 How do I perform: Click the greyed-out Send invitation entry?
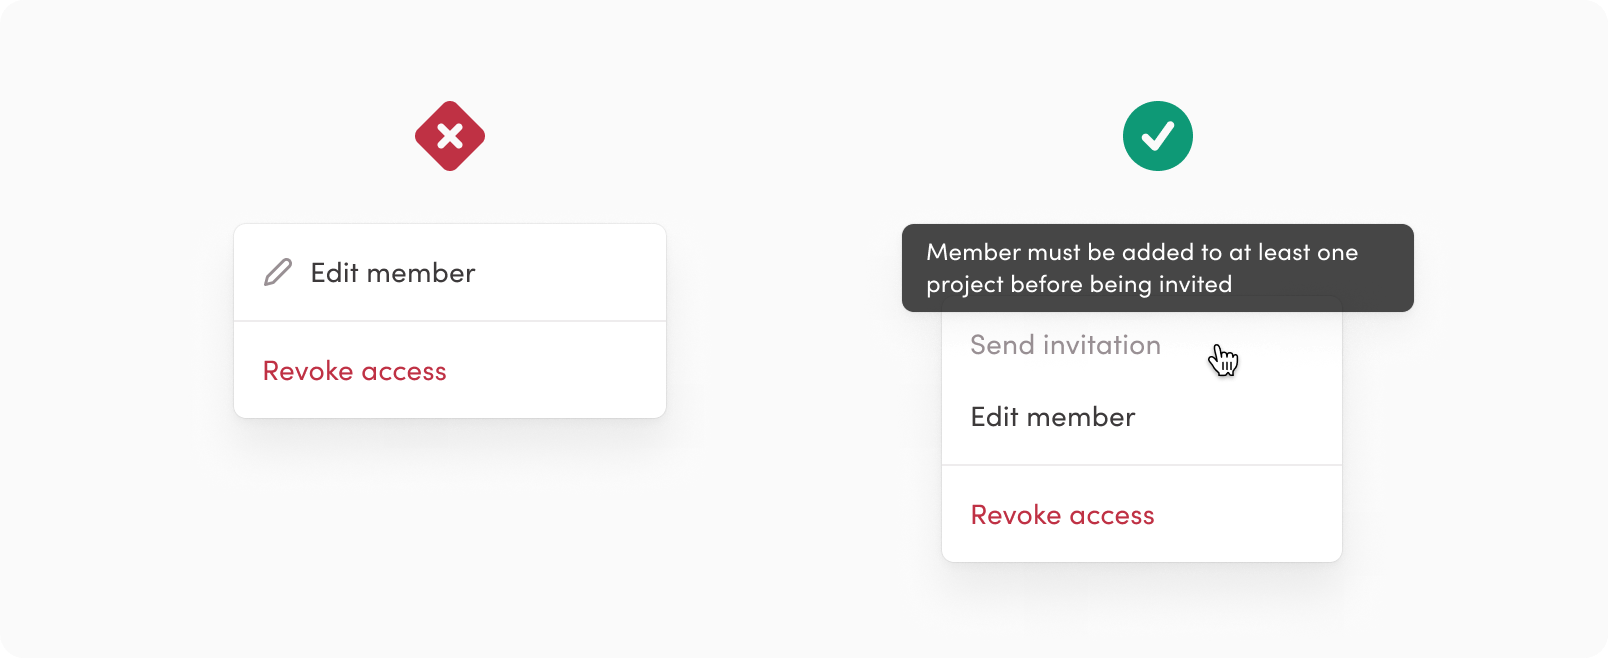(1065, 345)
